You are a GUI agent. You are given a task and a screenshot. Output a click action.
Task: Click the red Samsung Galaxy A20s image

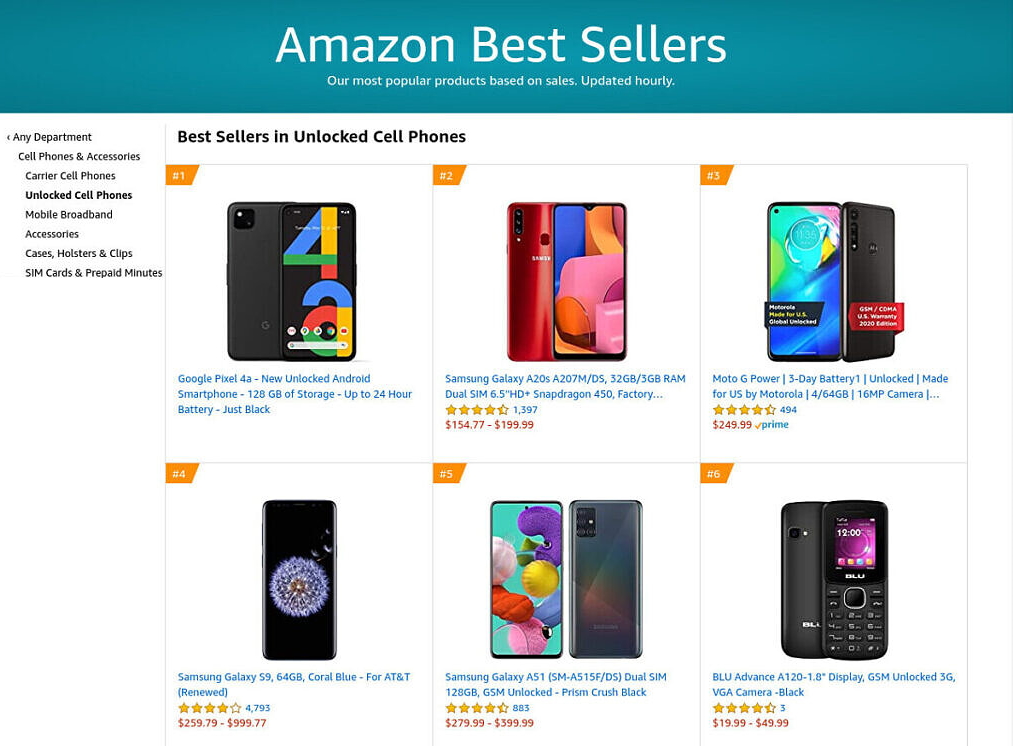[567, 282]
